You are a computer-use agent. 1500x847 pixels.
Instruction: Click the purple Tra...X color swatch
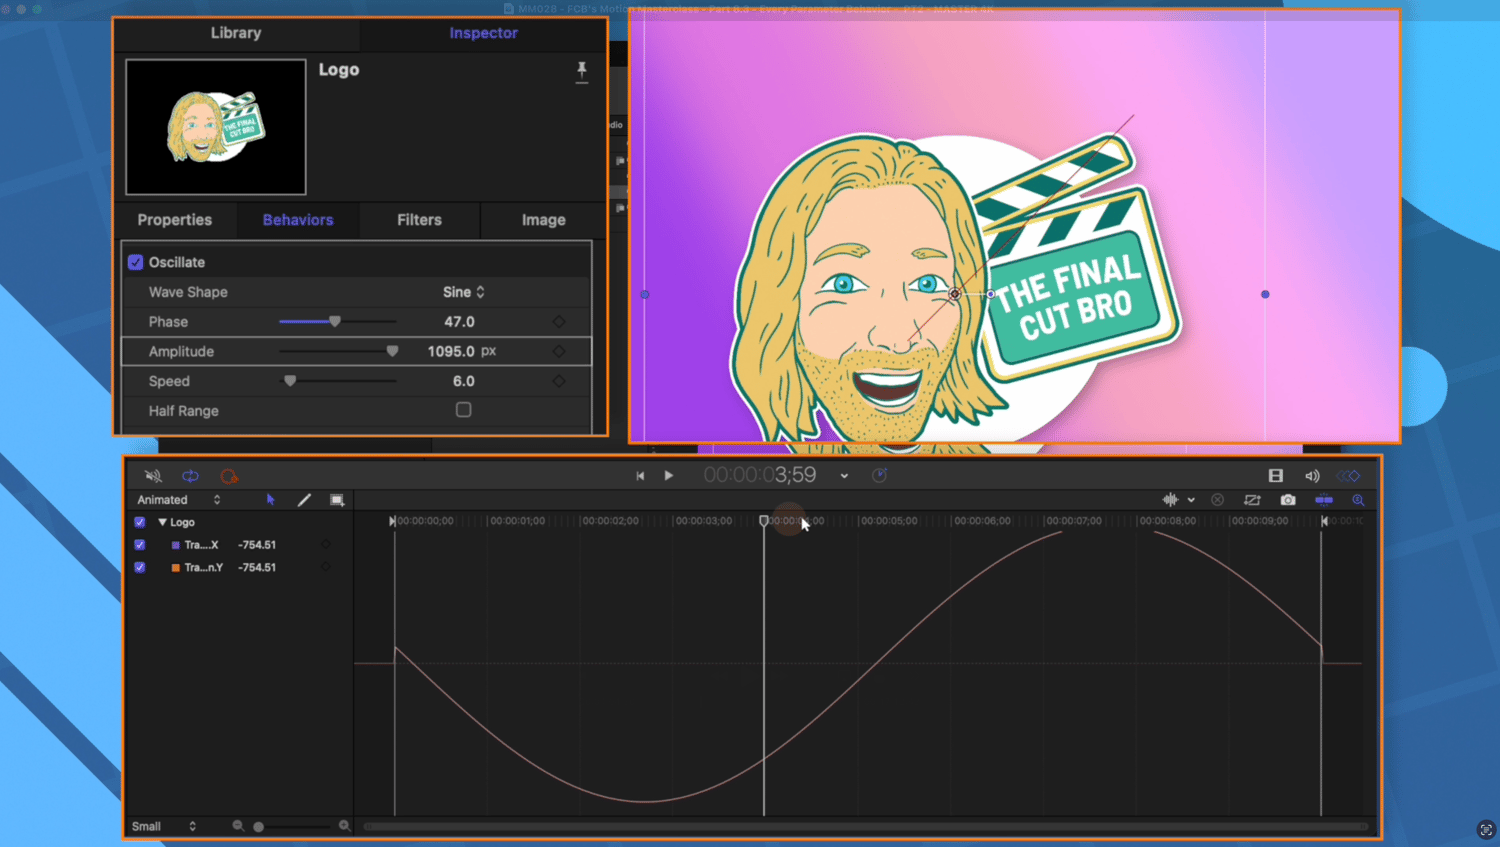click(176, 545)
